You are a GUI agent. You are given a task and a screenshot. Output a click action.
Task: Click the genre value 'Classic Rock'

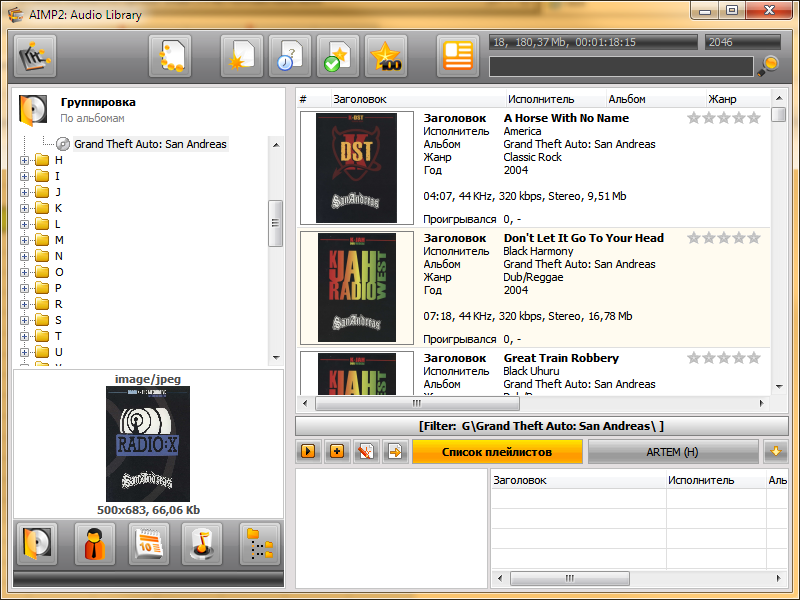click(533, 157)
